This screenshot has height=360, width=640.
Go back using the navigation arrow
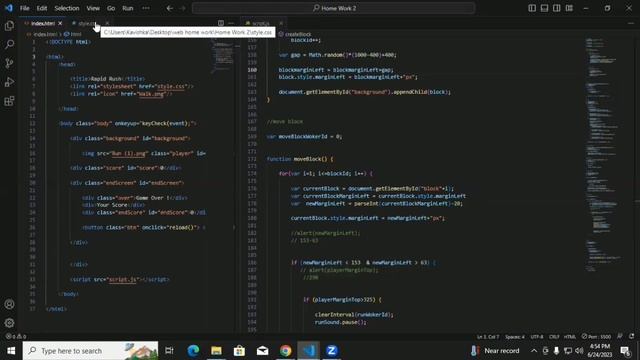coord(169,8)
